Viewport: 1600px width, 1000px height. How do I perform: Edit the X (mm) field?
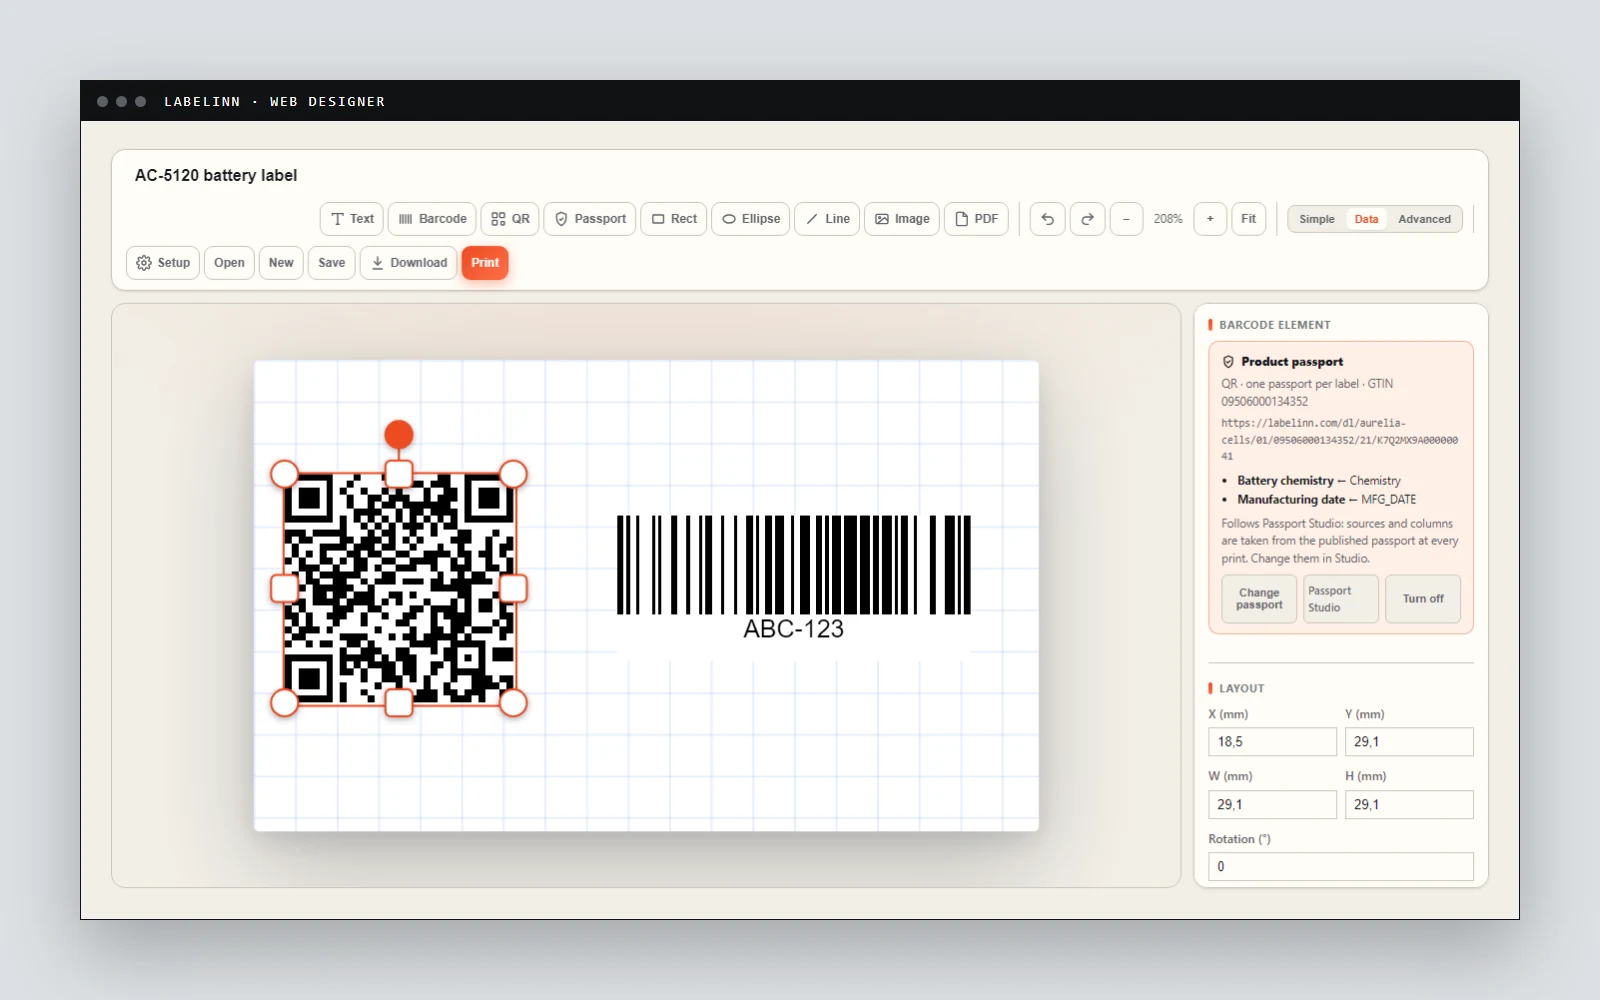click(x=1272, y=742)
